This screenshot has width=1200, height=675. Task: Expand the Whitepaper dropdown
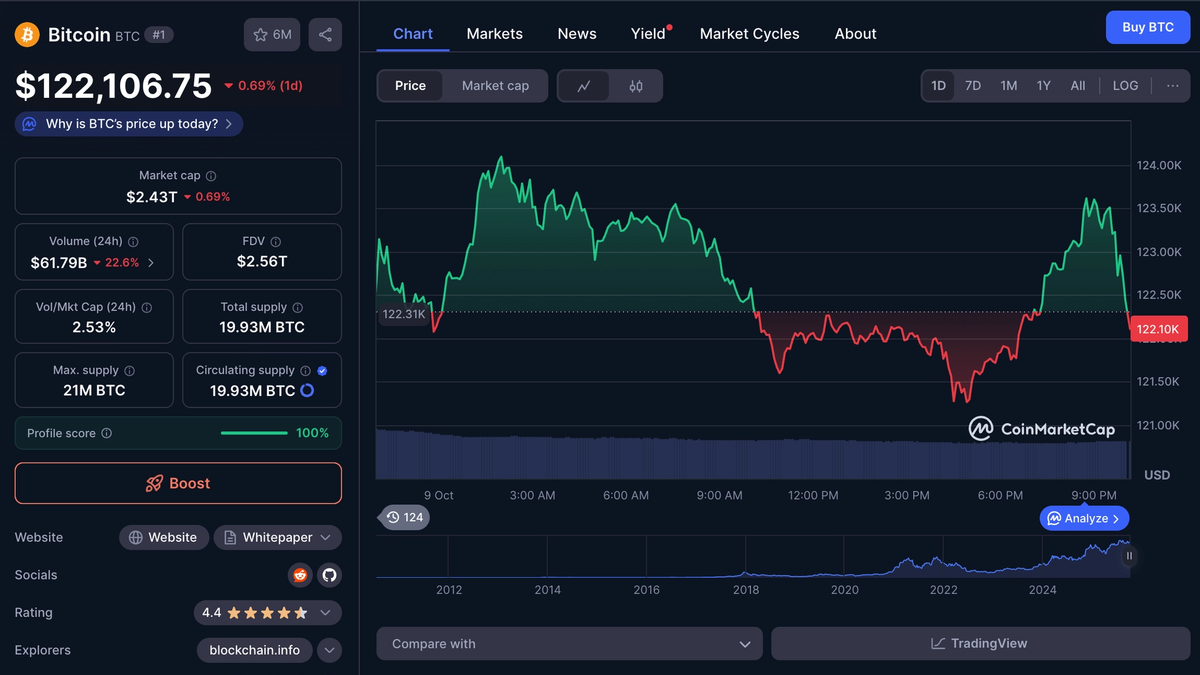click(x=277, y=538)
